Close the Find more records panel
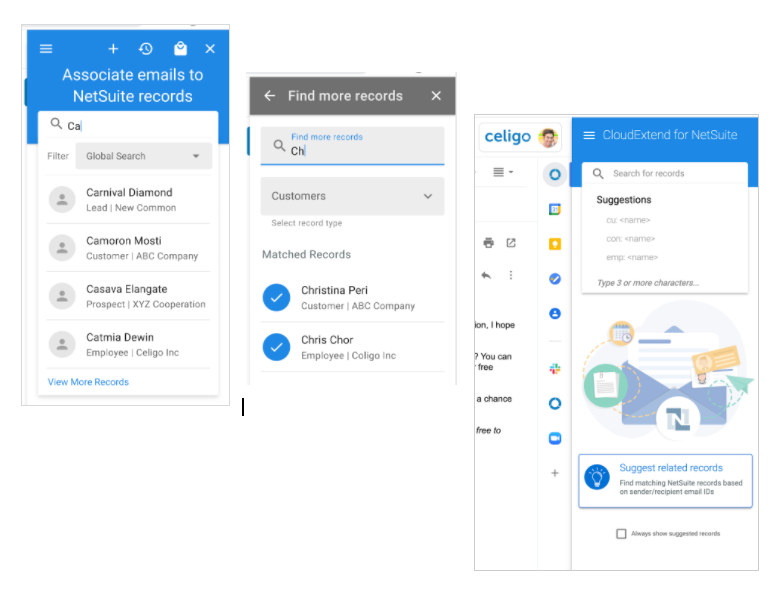 coord(436,96)
